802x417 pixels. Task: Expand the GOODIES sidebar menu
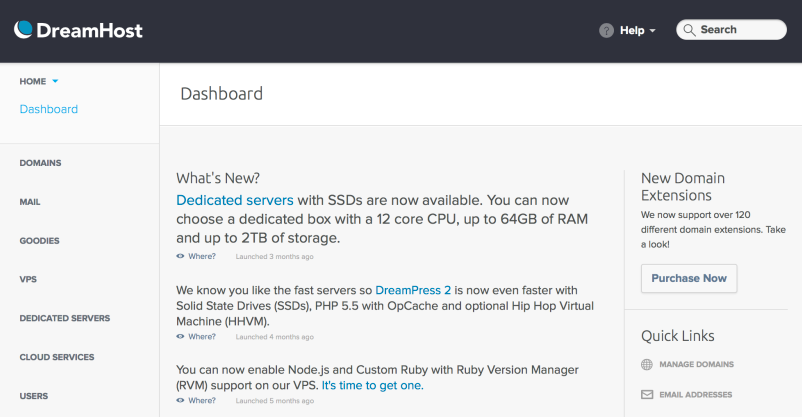click(x=39, y=240)
